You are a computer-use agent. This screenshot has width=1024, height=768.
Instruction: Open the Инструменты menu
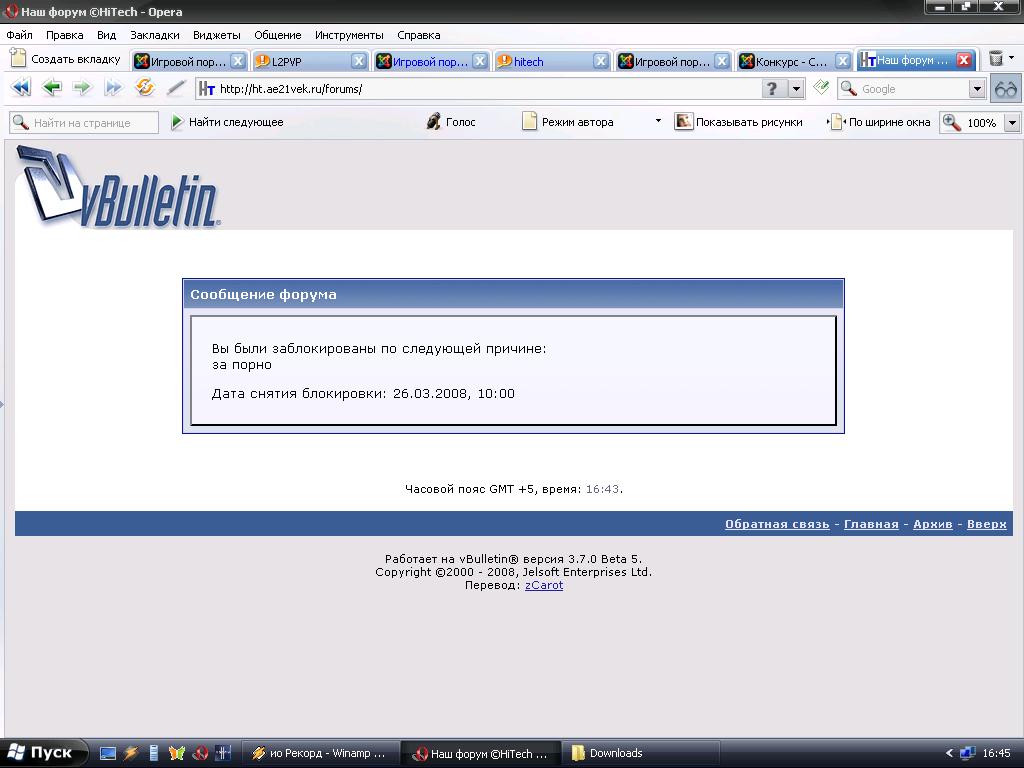point(349,35)
